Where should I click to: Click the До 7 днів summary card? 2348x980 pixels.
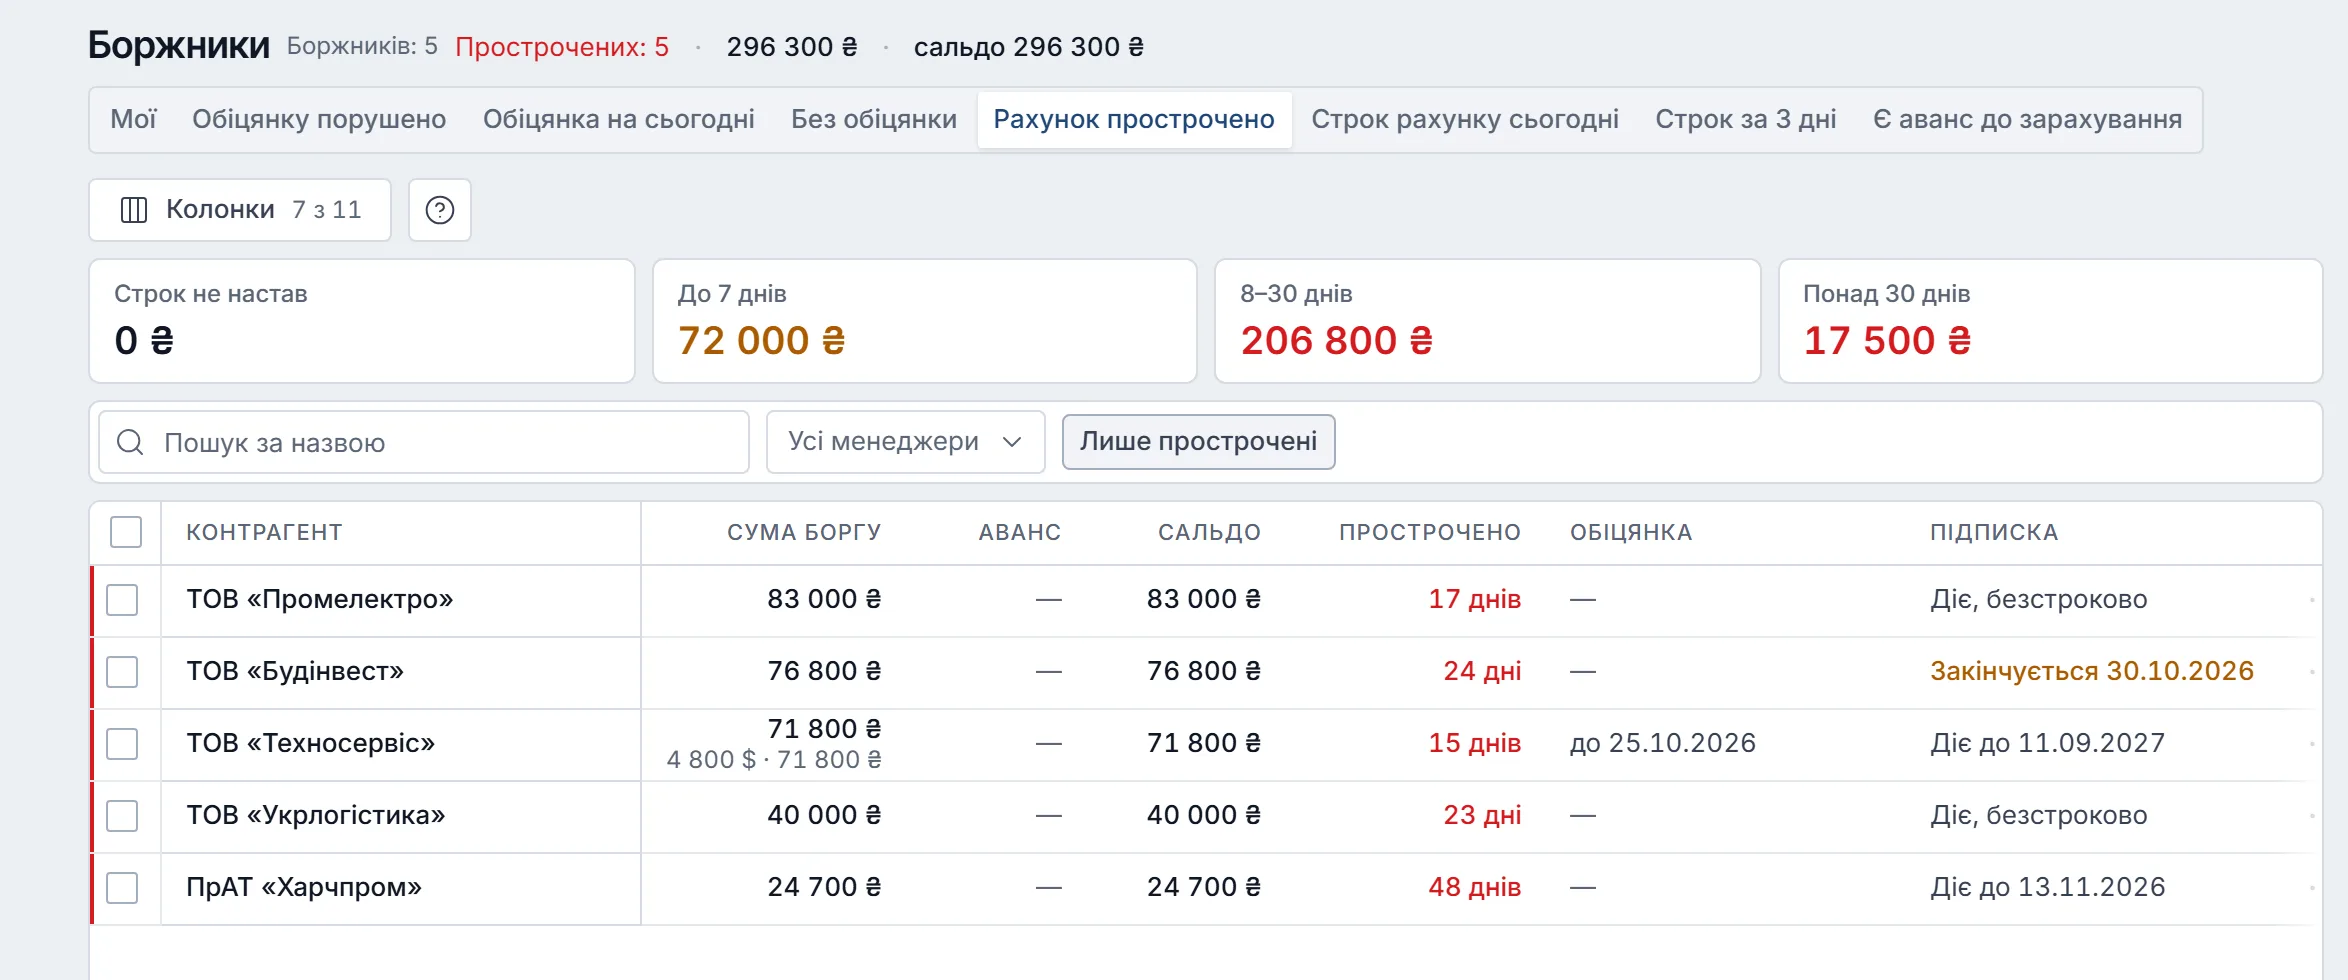click(925, 321)
